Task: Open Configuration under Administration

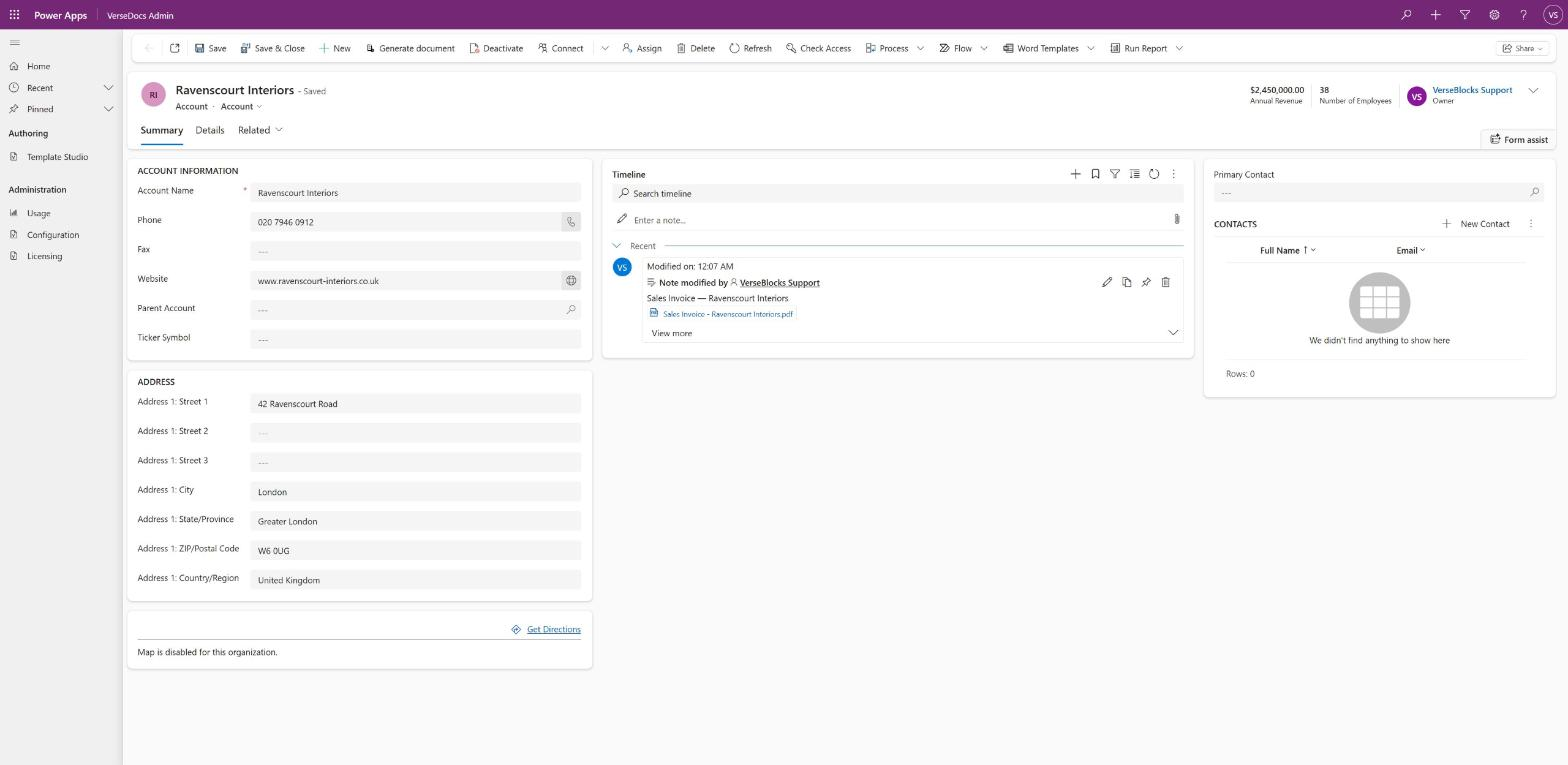Action: (53, 235)
